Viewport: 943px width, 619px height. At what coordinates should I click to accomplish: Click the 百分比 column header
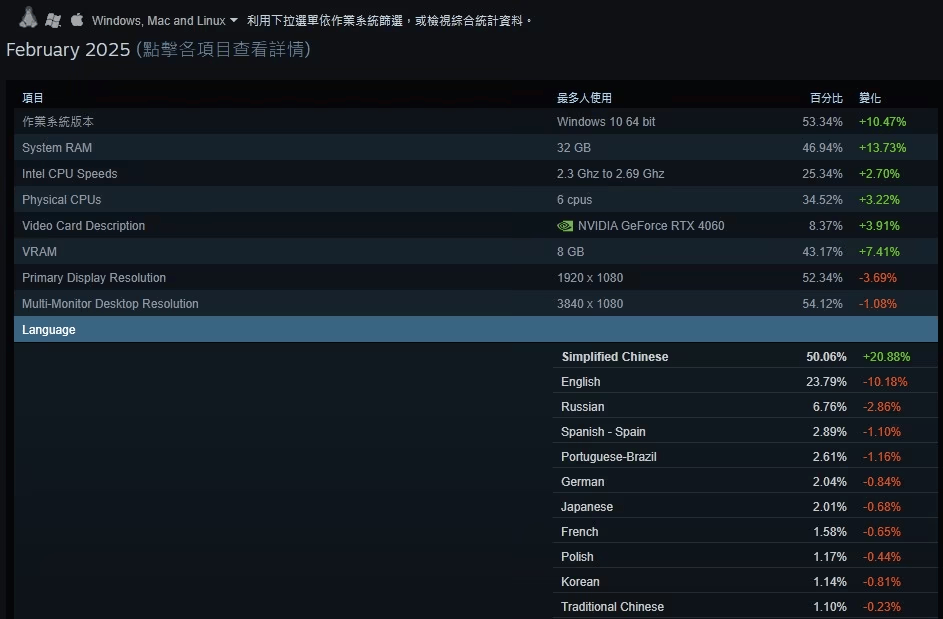pyautogui.click(x=826, y=98)
